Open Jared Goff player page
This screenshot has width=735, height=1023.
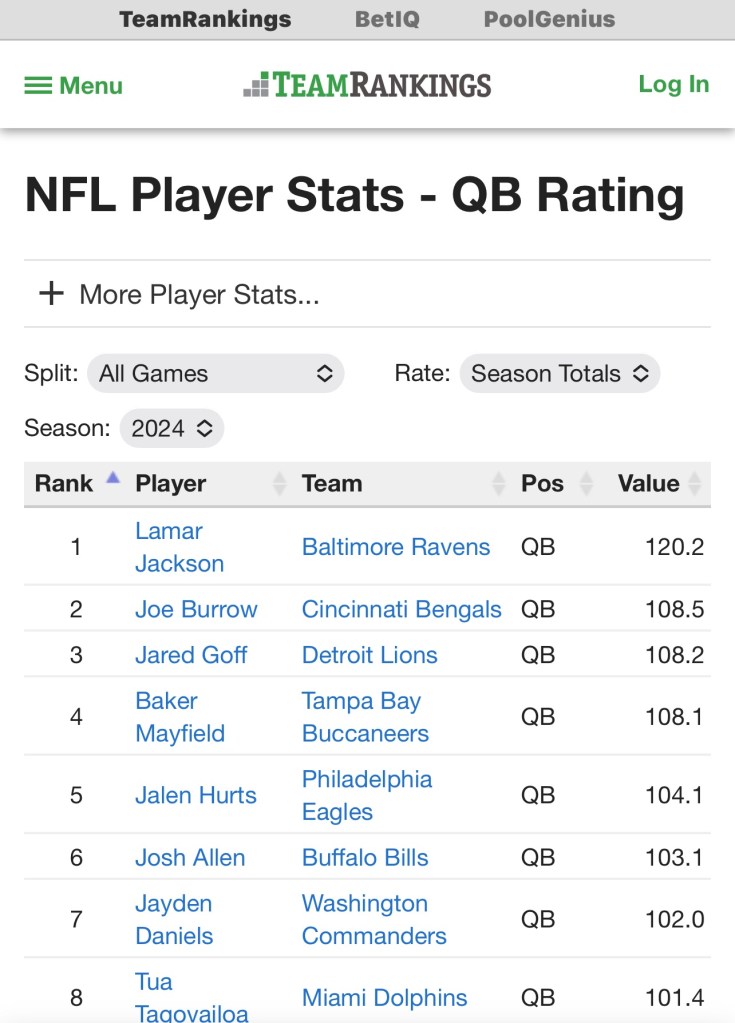pyautogui.click(x=191, y=655)
